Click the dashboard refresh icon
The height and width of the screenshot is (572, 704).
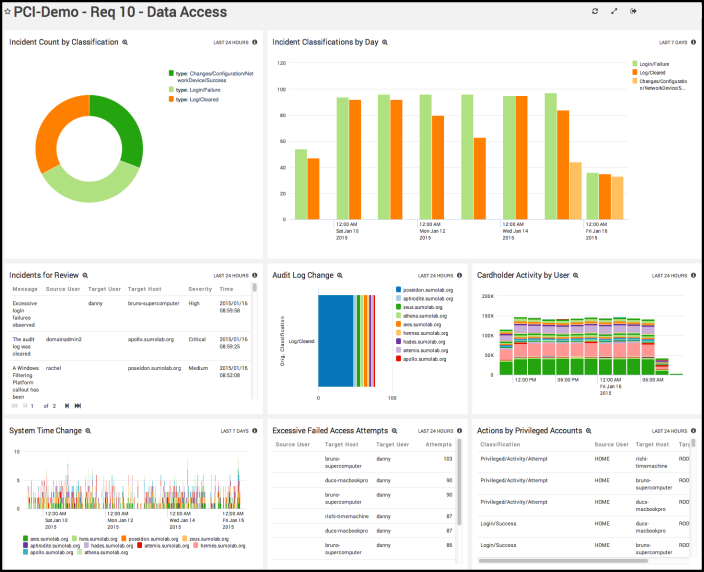tap(595, 11)
